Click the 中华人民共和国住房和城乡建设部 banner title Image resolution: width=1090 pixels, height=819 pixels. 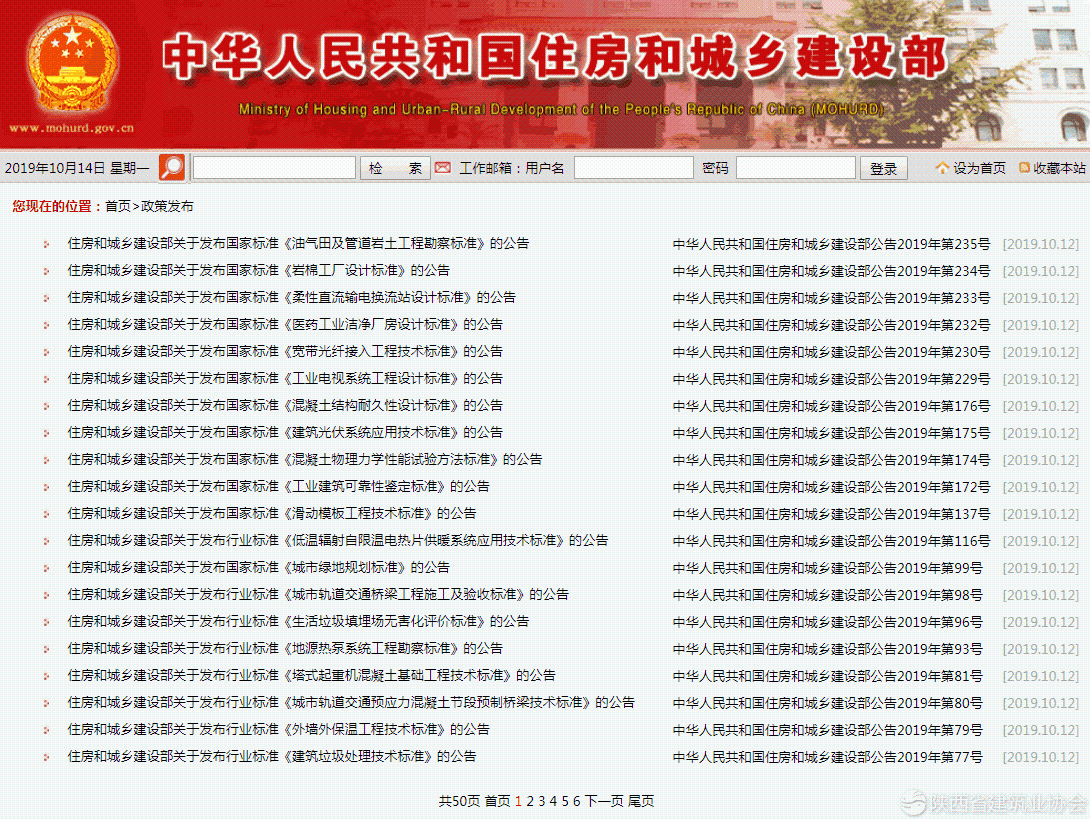click(555, 57)
